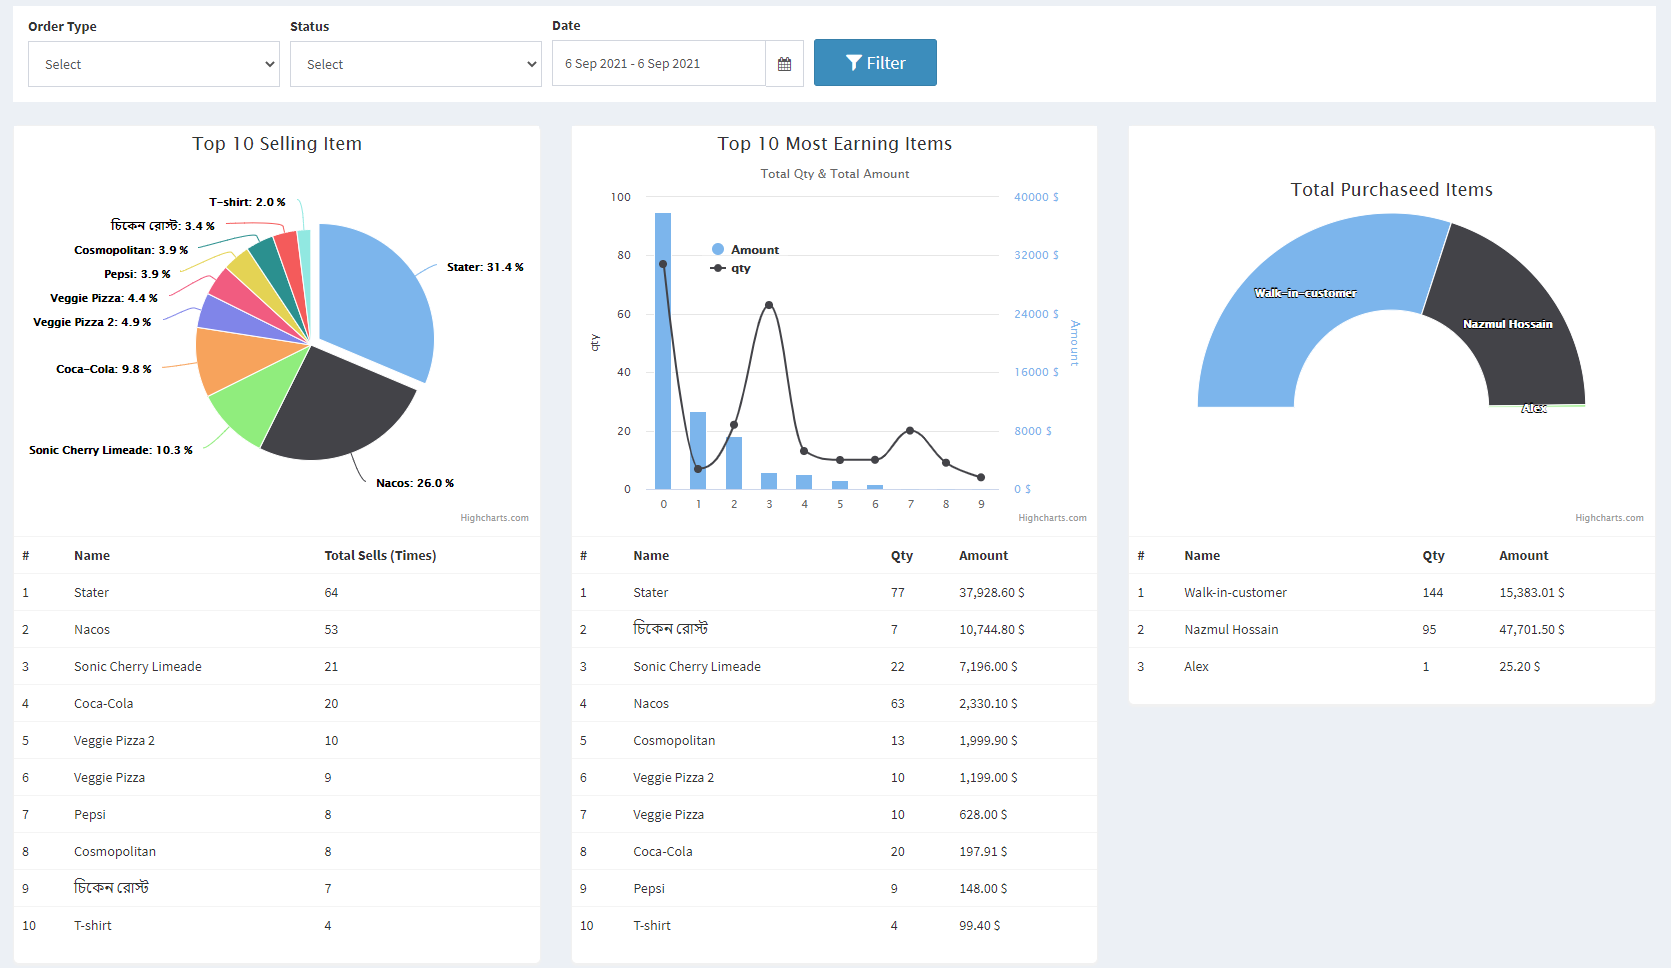The image size is (1671, 968).
Task: Open Highcharts.com link under earnings chart
Action: 1052,518
